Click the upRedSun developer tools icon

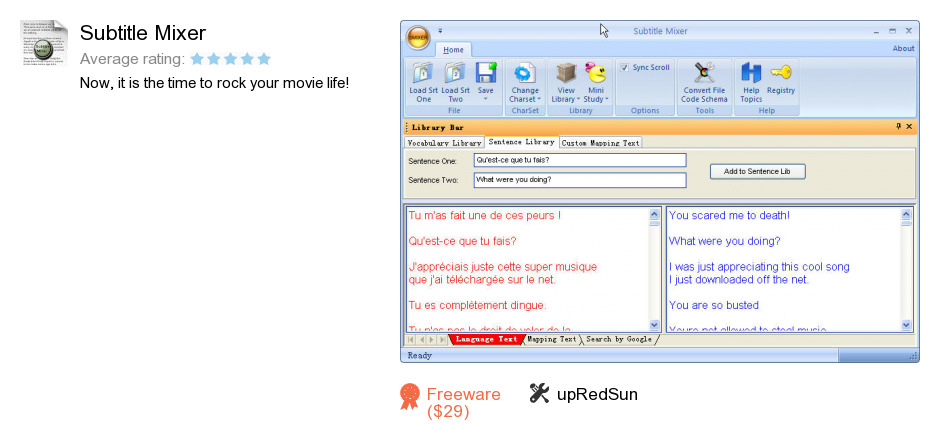coord(540,393)
